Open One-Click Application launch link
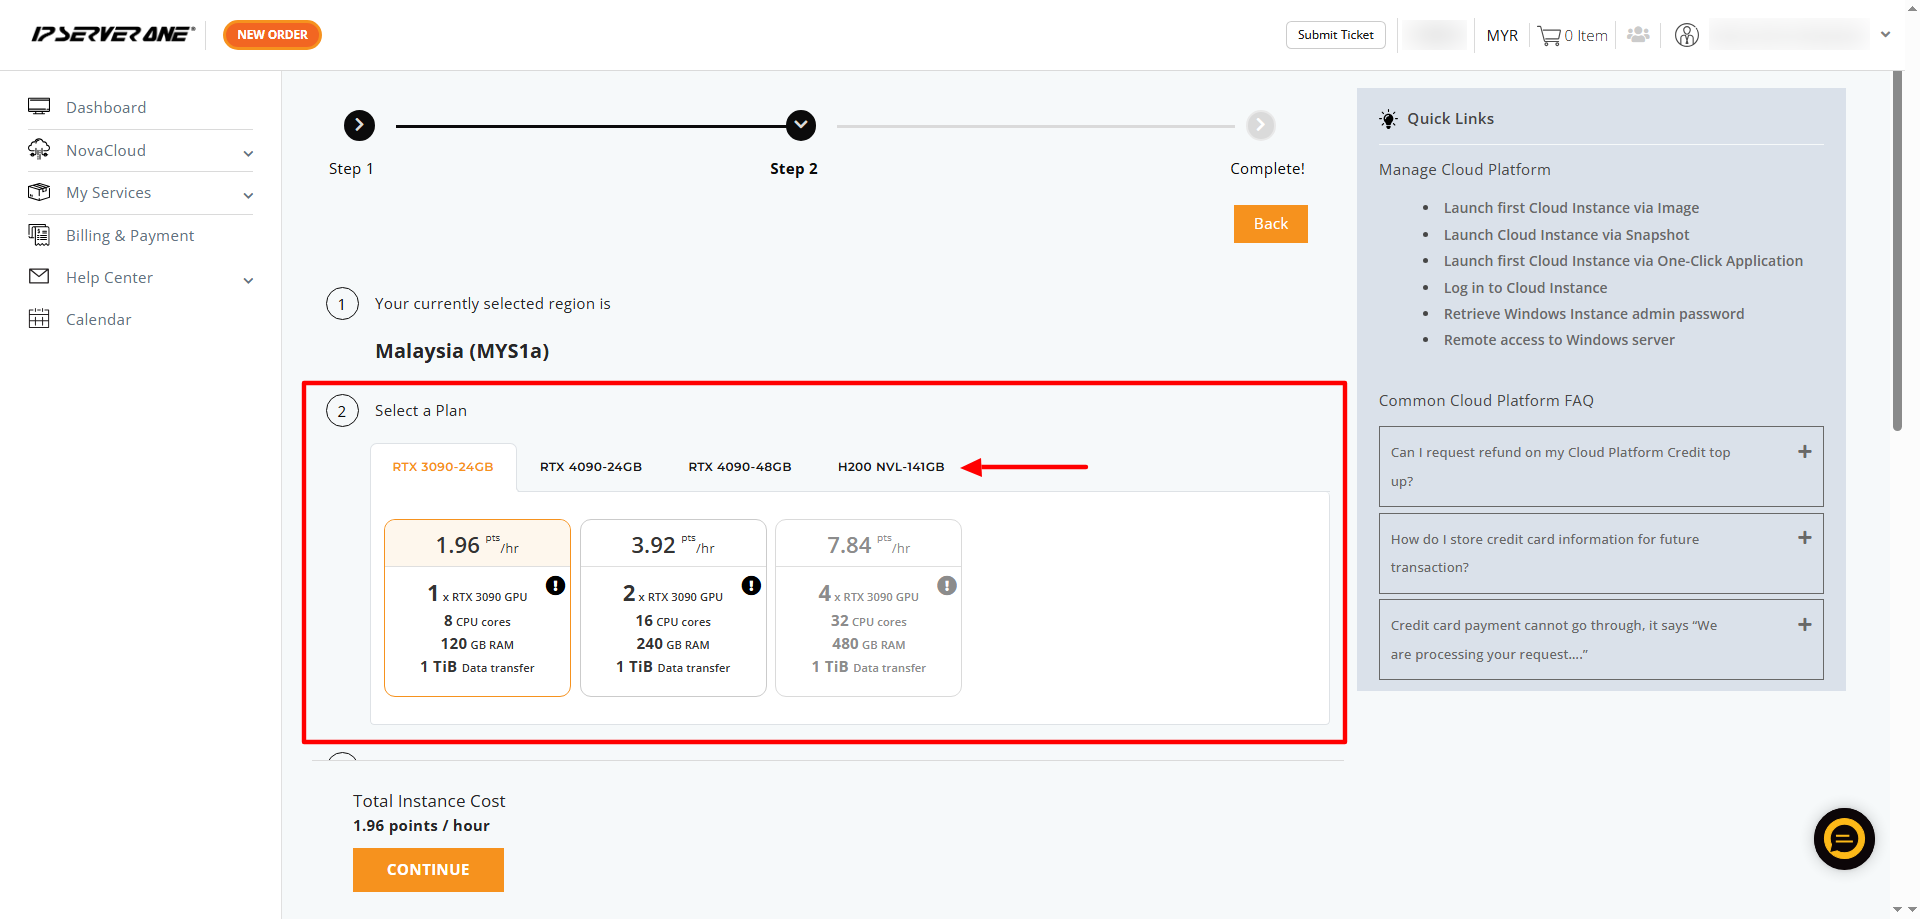 (1623, 261)
